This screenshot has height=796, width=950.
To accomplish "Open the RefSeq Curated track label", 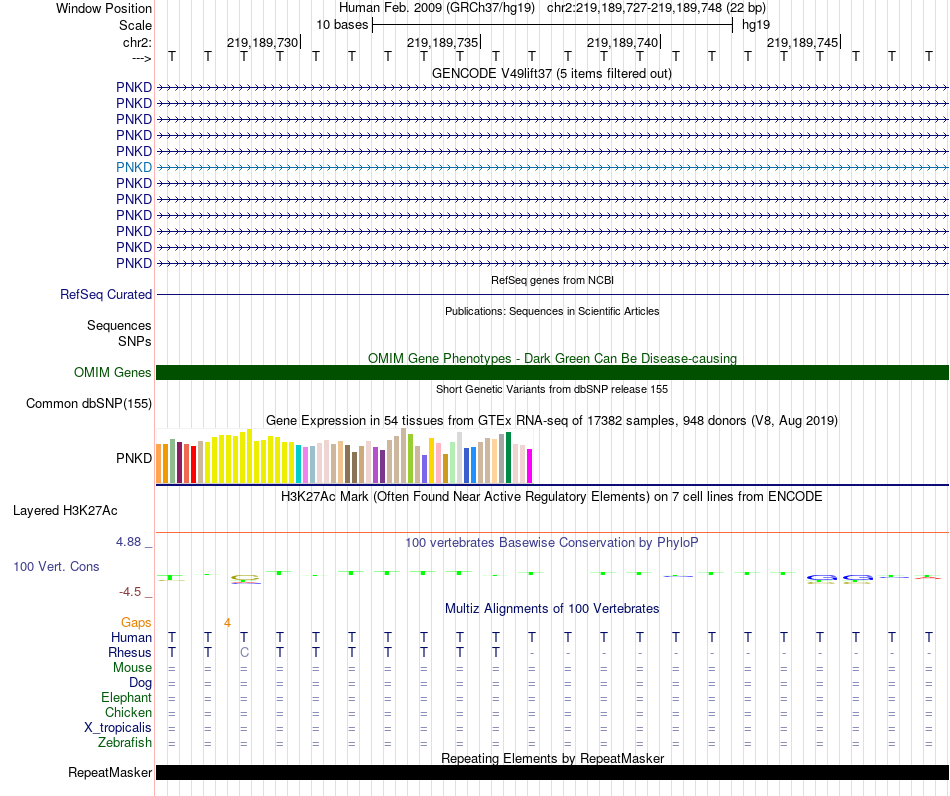I will coord(106,295).
